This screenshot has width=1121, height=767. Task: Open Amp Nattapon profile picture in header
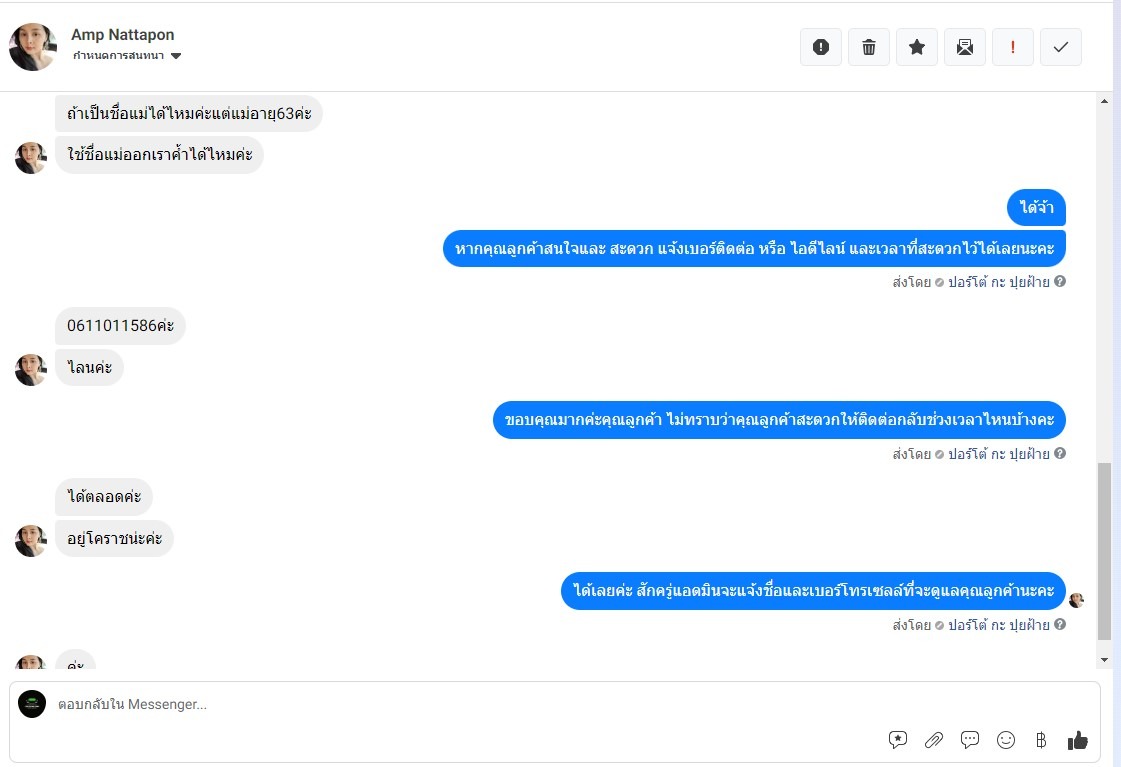33,47
